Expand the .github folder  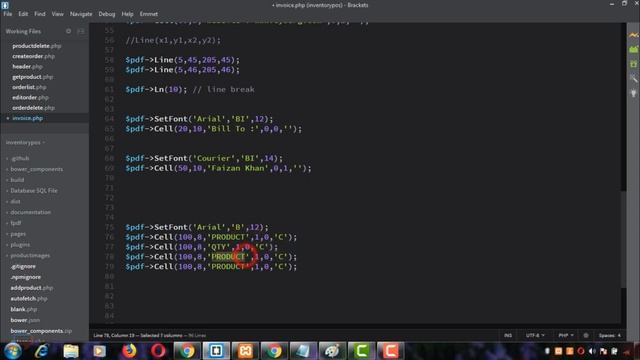(20, 158)
